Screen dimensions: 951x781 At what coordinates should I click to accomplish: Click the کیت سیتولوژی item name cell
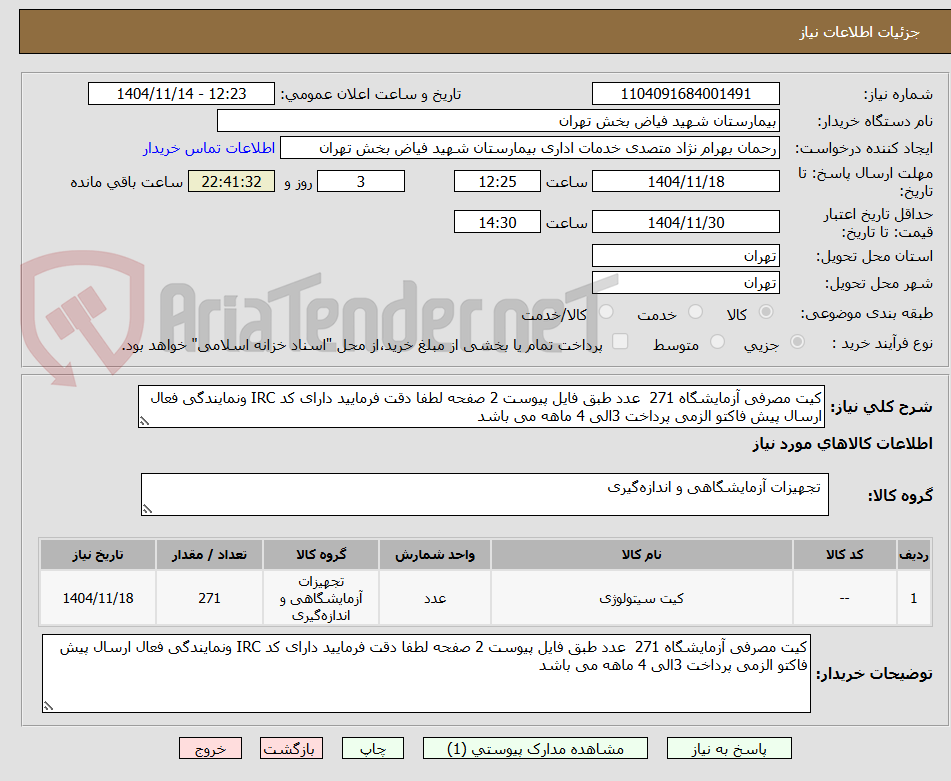(x=641, y=598)
